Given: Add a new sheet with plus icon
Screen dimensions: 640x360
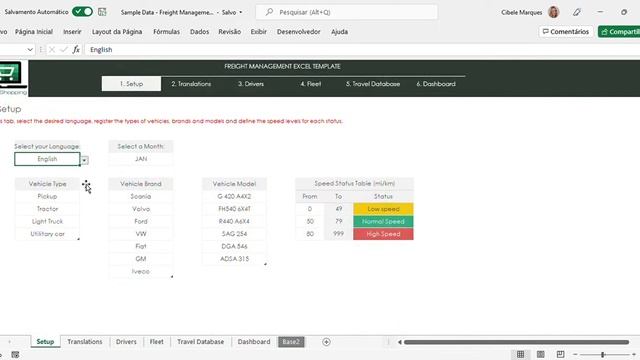Looking at the screenshot, I should (x=326, y=342).
